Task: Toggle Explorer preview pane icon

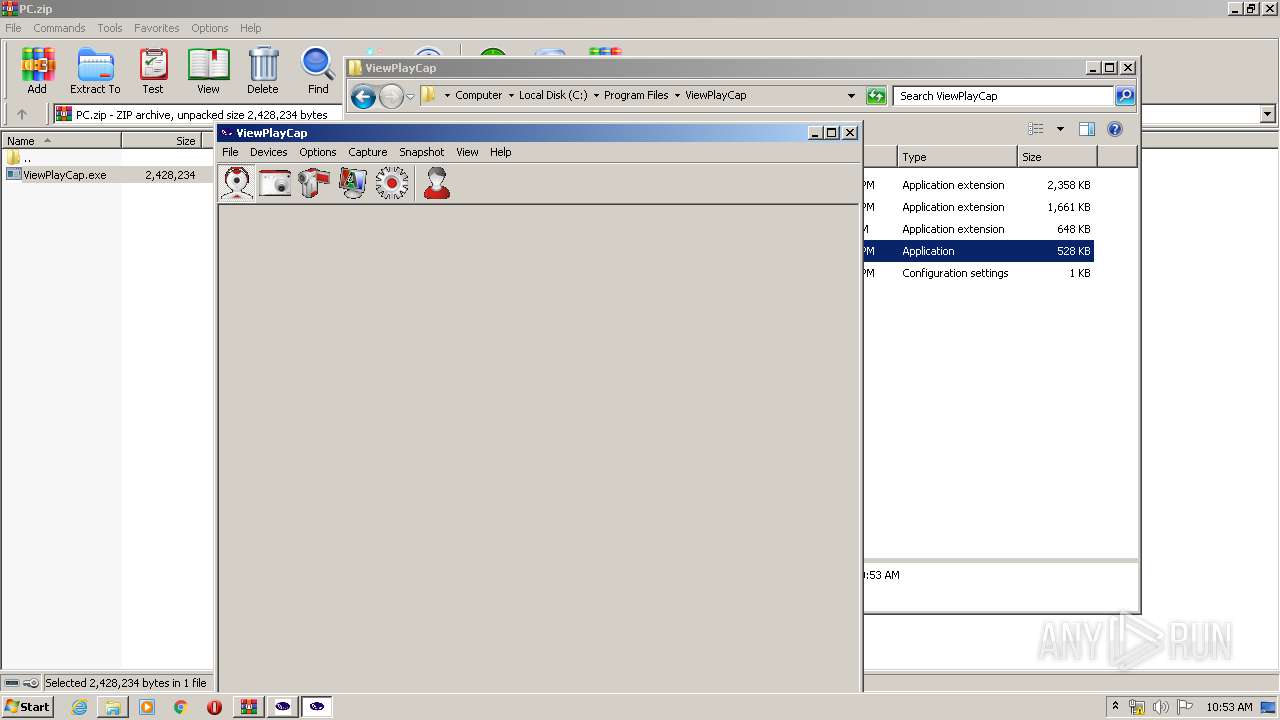Action: click(1087, 129)
